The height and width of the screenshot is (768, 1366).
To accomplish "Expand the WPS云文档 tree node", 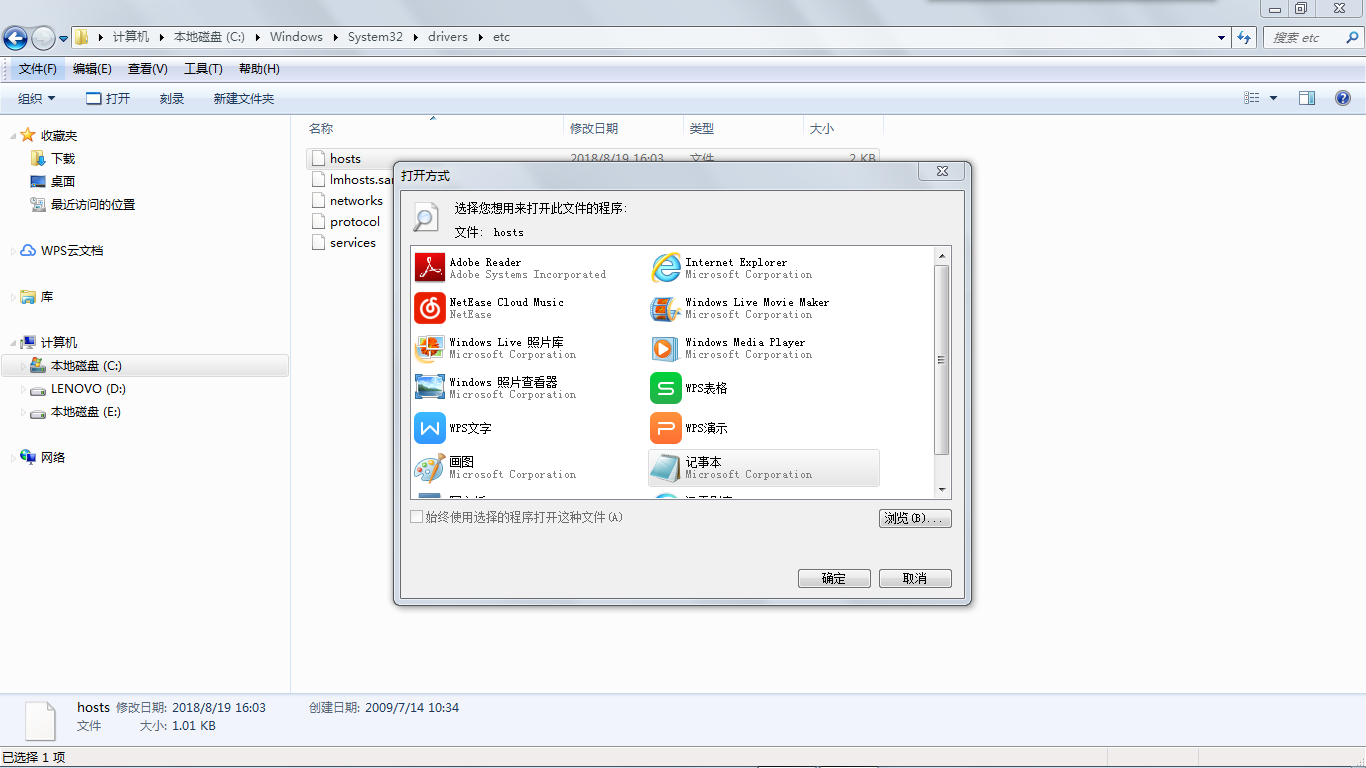I will point(13,251).
